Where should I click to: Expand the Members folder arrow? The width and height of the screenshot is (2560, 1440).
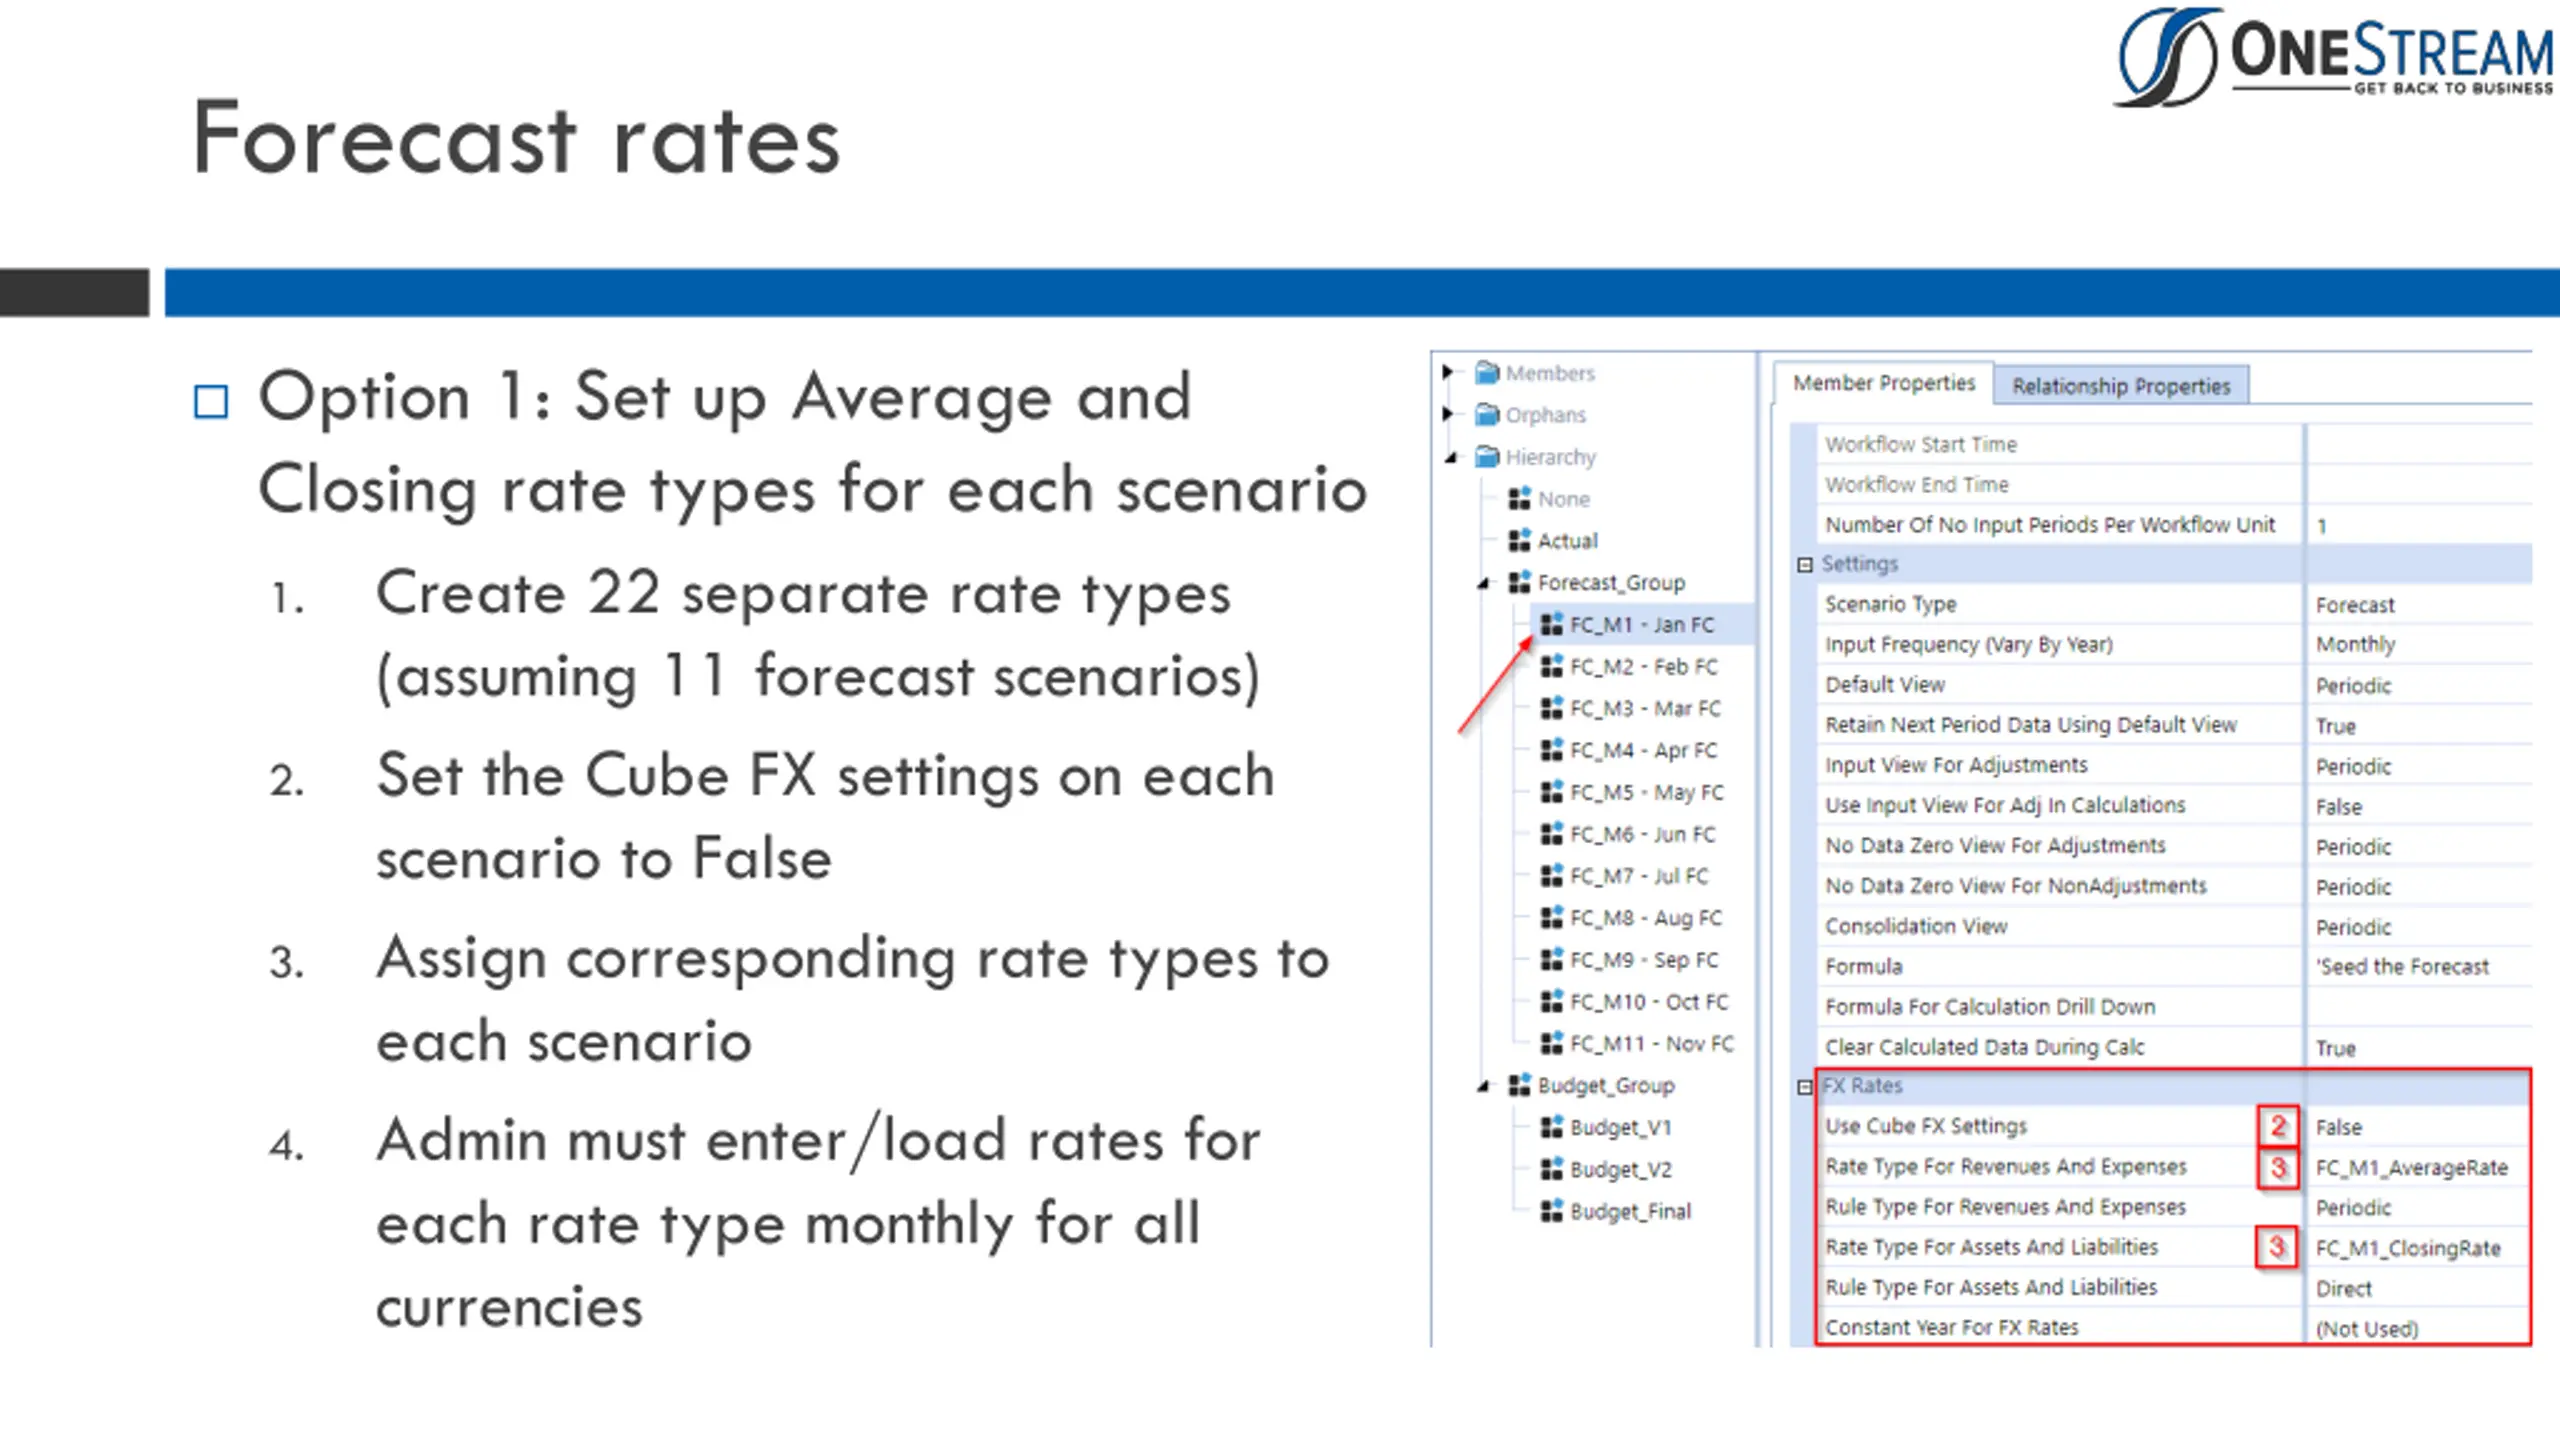pos(1448,372)
